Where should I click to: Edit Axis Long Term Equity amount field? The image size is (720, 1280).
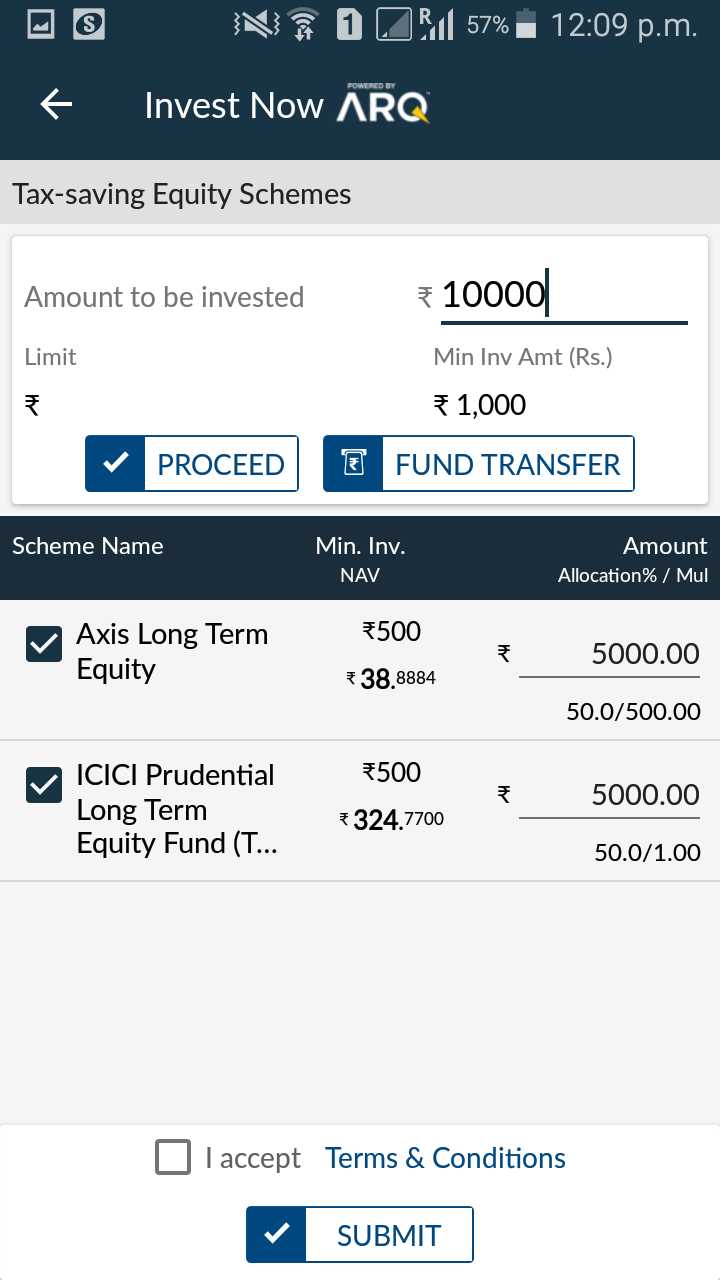[609, 654]
